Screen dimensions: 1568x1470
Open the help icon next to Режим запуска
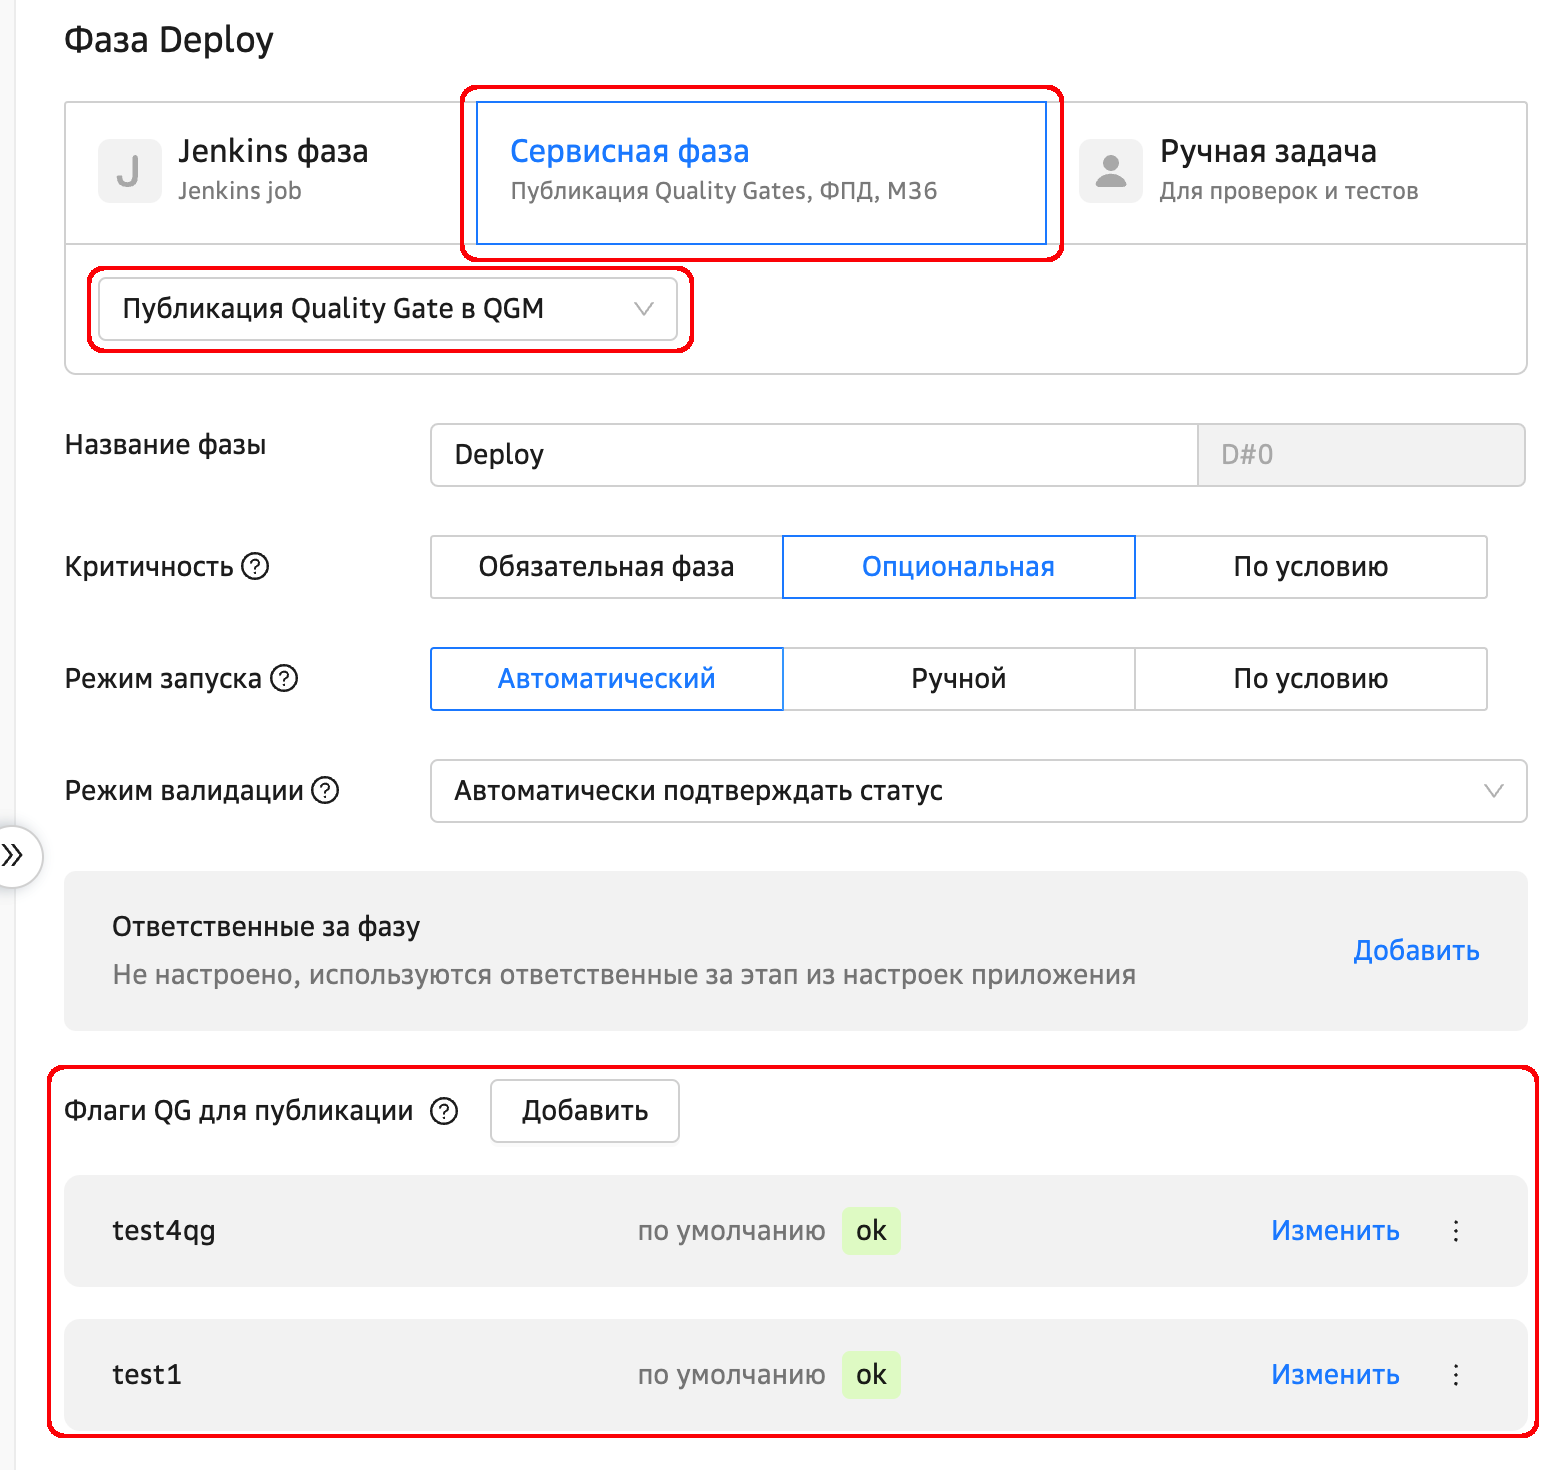click(285, 679)
